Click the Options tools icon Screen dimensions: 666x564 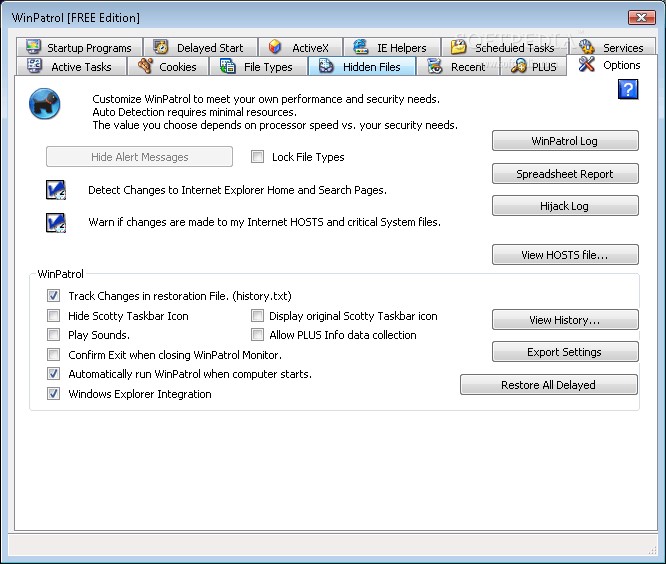point(587,64)
